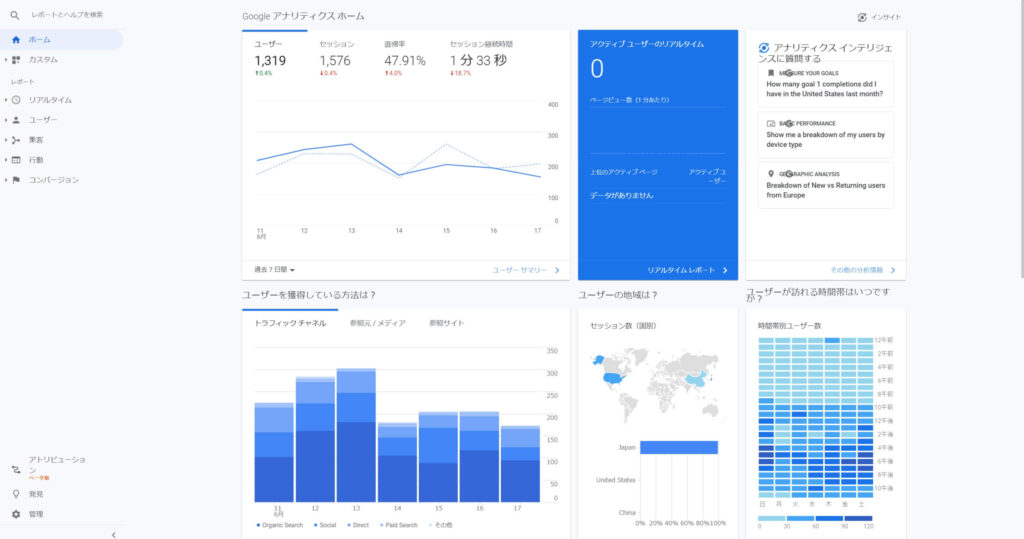This screenshot has width=1024, height=539.
Task: Expand the Customization tree arrow
Action: click(x=6, y=59)
